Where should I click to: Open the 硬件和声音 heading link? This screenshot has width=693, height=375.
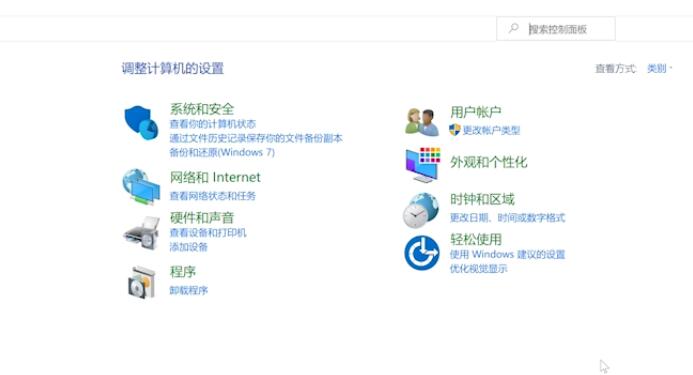pos(202,218)
